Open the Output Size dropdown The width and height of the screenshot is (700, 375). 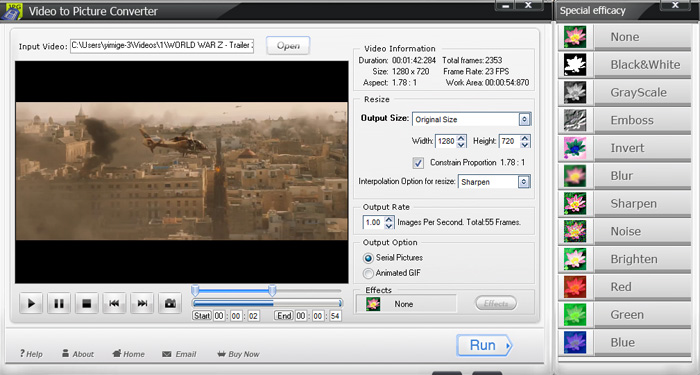pos(525,119)
